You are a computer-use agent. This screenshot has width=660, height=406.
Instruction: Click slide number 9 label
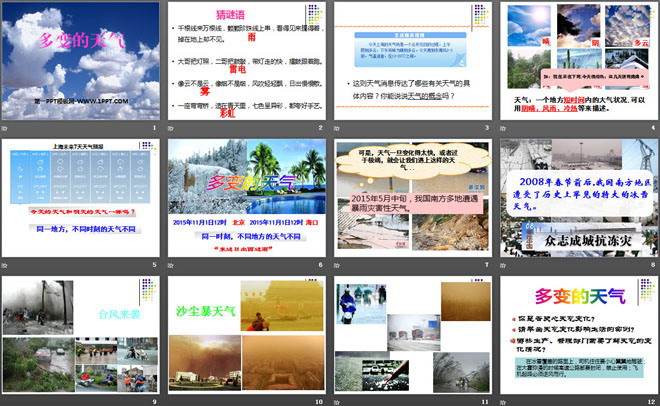point(154,402)
